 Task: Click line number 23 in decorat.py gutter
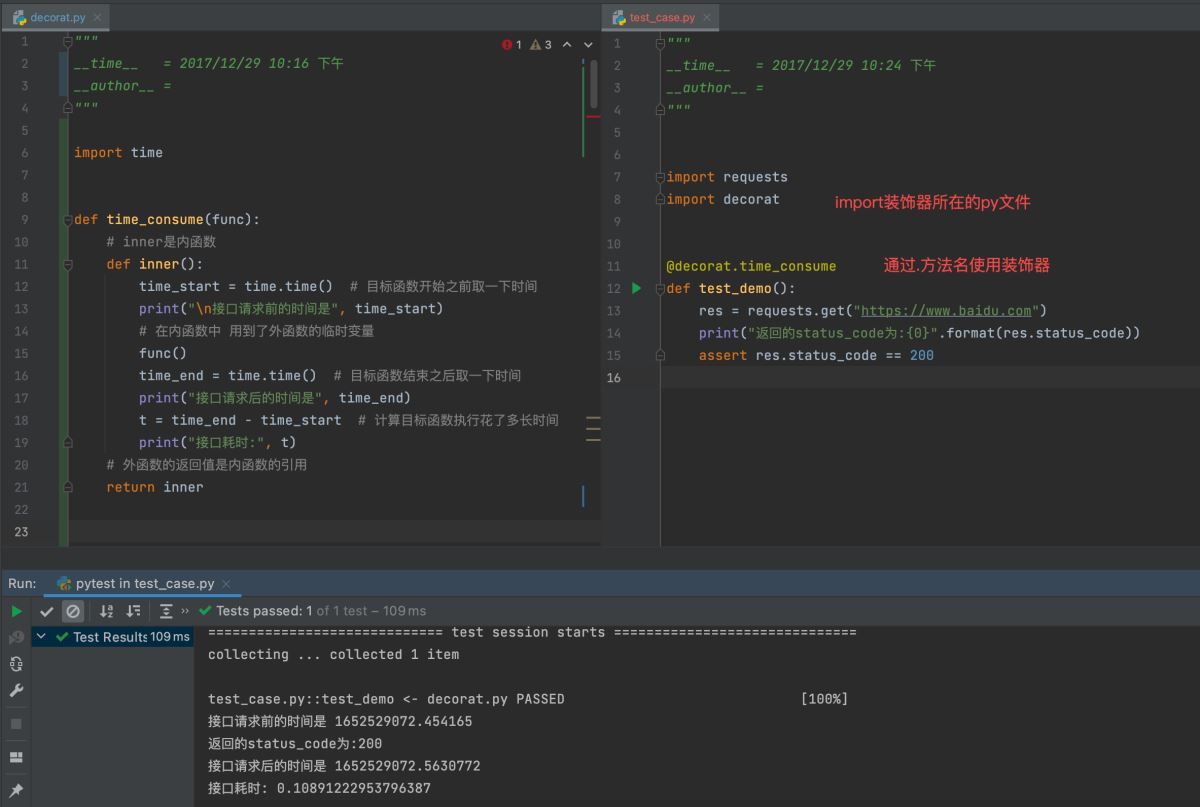(x=22, y=532)
